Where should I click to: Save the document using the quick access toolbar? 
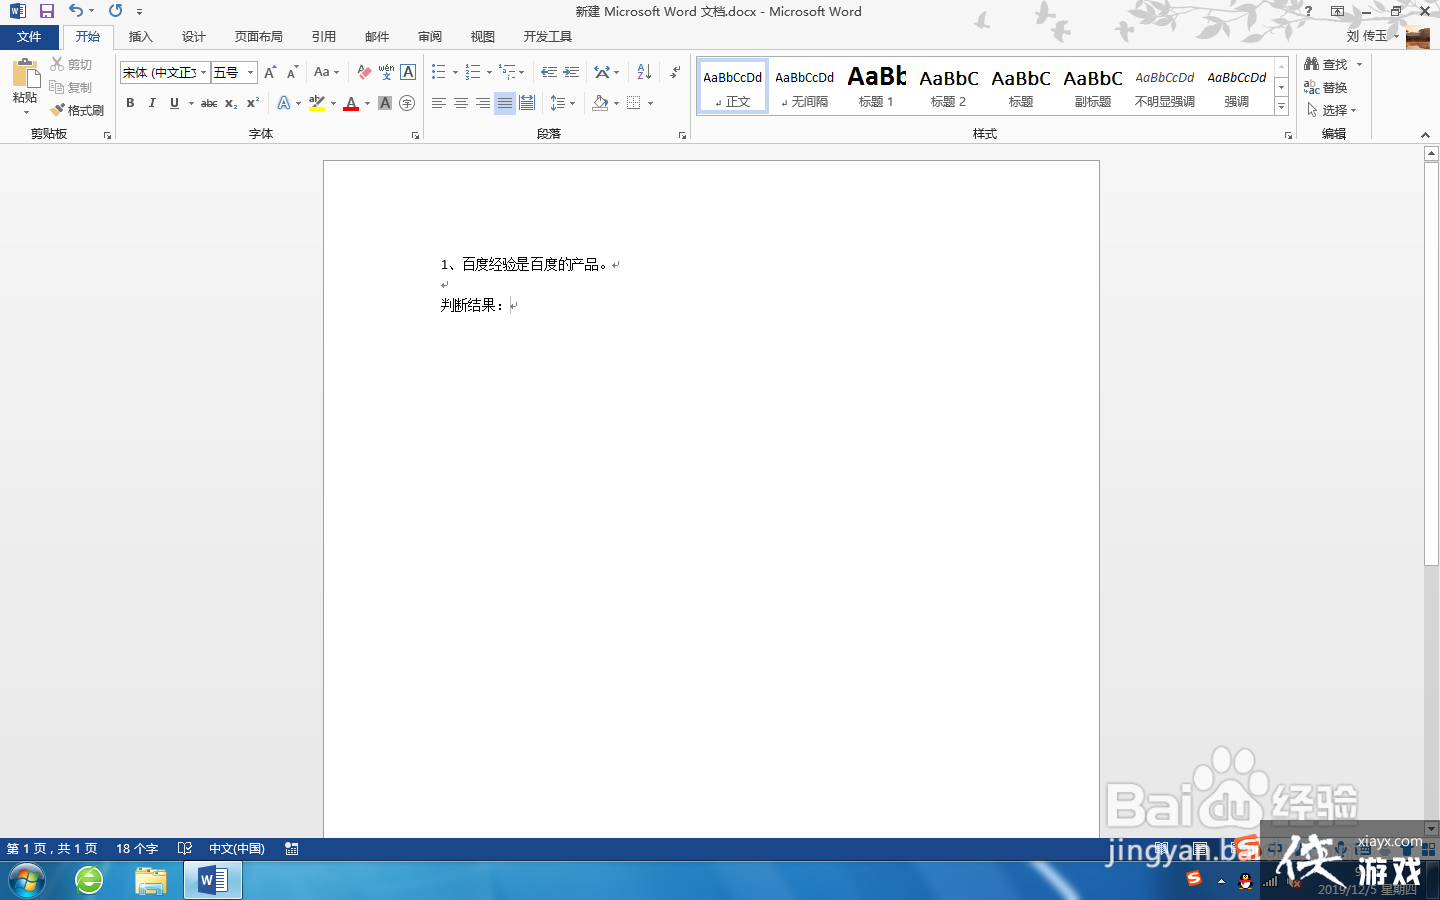46,11
